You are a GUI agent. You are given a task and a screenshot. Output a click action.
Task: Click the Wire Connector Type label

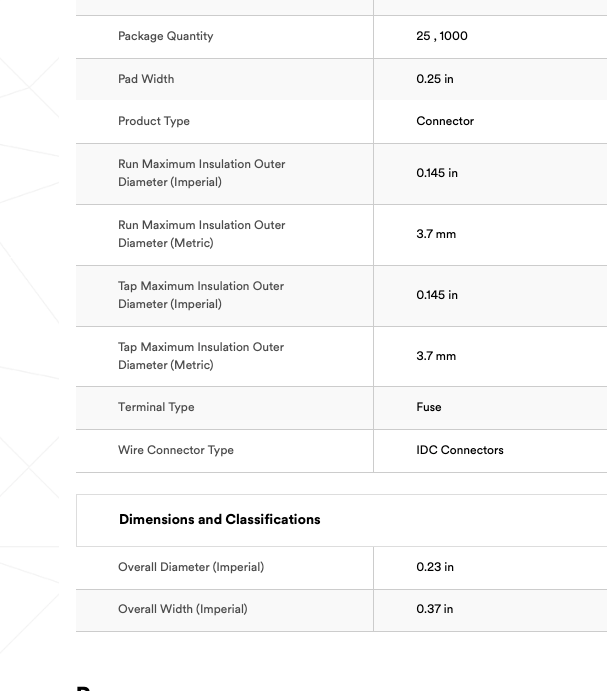[x=176, y=450]
